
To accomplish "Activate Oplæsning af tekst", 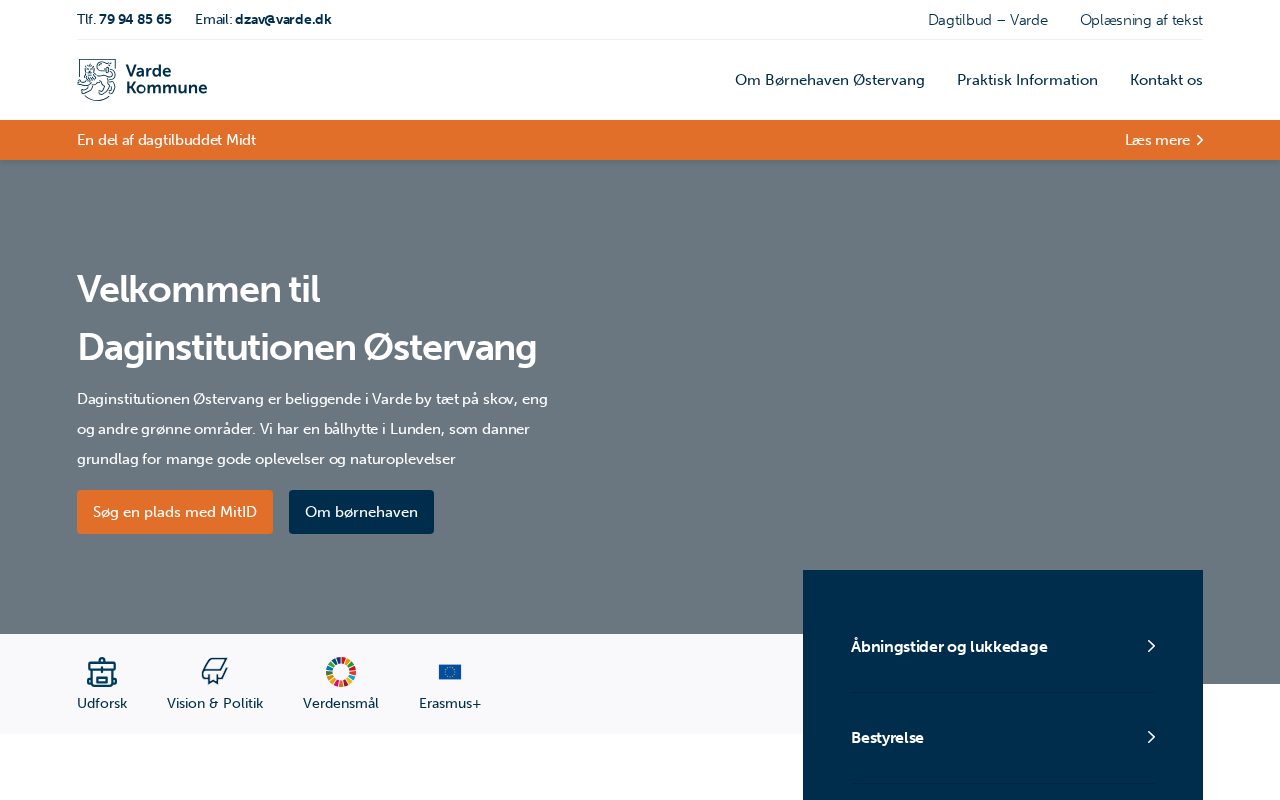I will (x=1141, y=20).
